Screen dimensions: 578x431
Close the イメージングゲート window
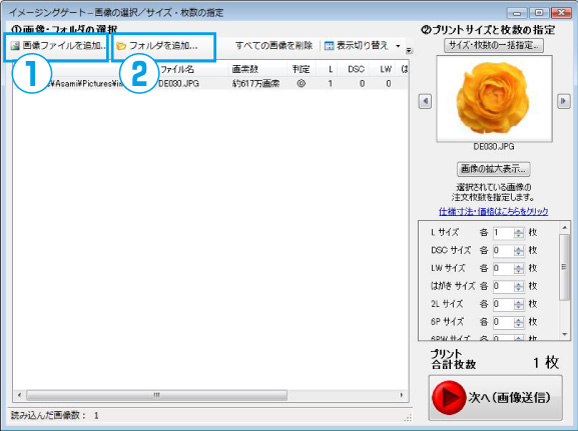561,13
